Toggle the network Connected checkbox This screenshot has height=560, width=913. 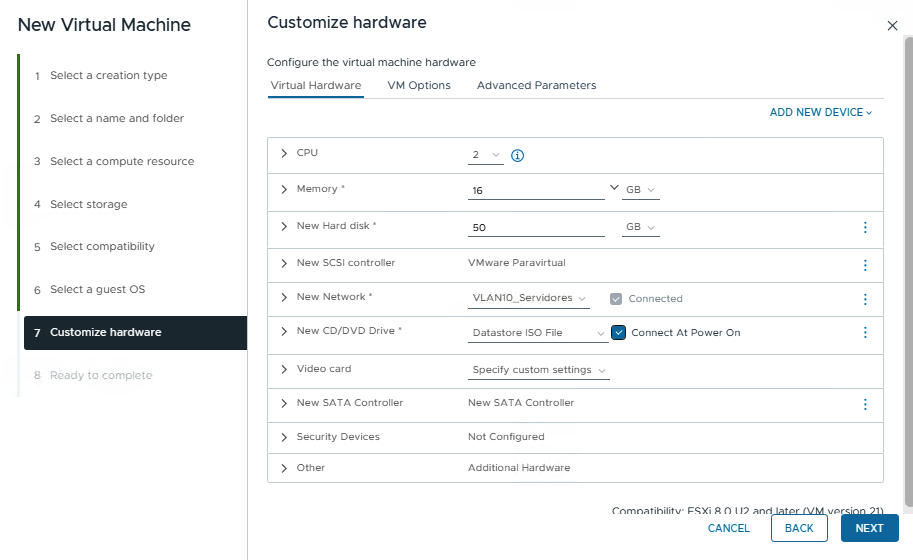(x=616, y=299)
